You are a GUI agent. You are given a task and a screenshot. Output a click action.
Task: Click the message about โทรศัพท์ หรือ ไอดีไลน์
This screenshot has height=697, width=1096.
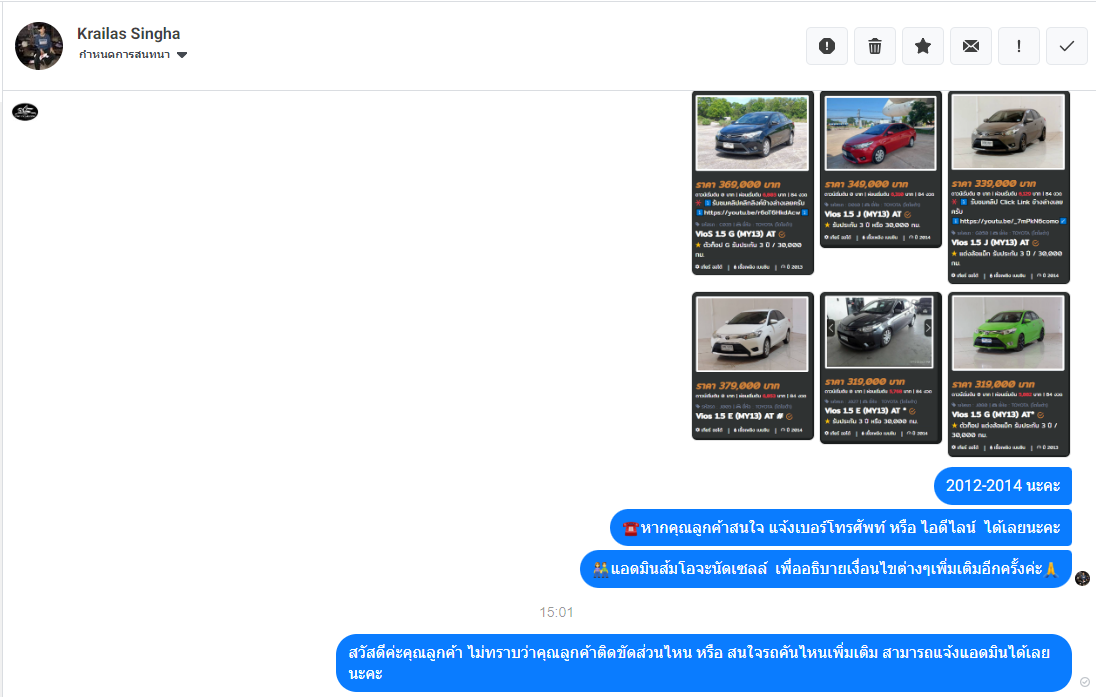(841, 528)
